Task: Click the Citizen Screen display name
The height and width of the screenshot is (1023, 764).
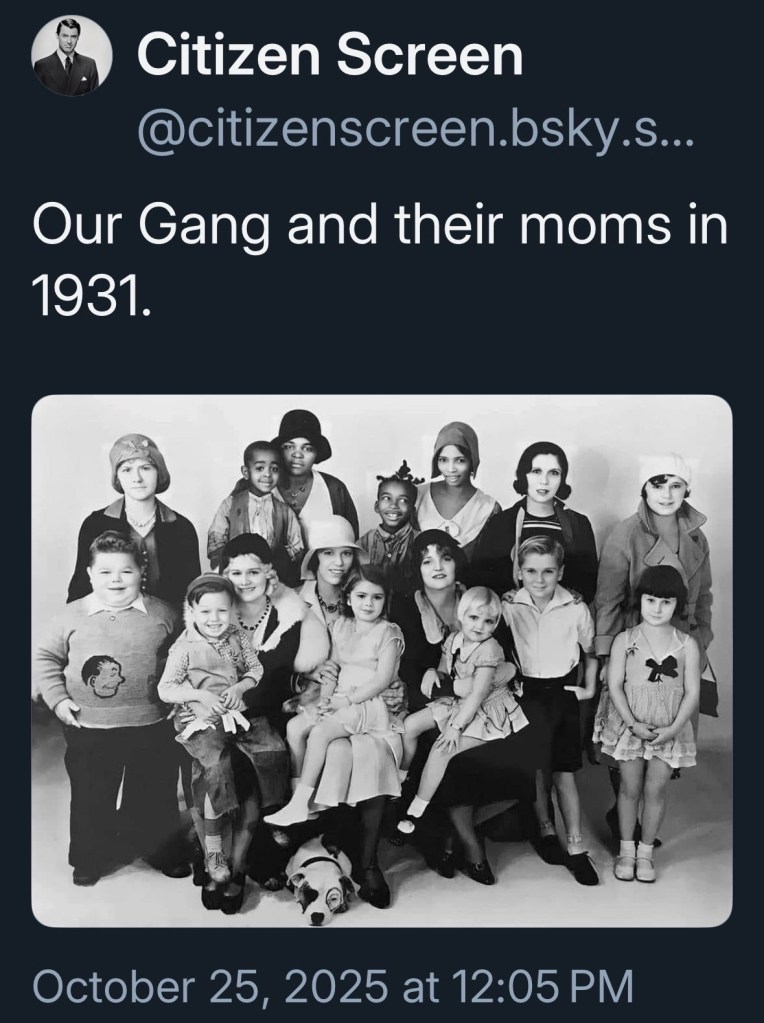Action: pyautogui.click(x=330, y=55)
